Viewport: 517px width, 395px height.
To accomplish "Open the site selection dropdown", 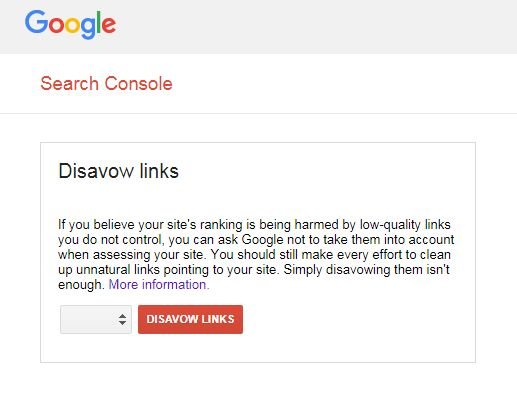I will [96, 319].
